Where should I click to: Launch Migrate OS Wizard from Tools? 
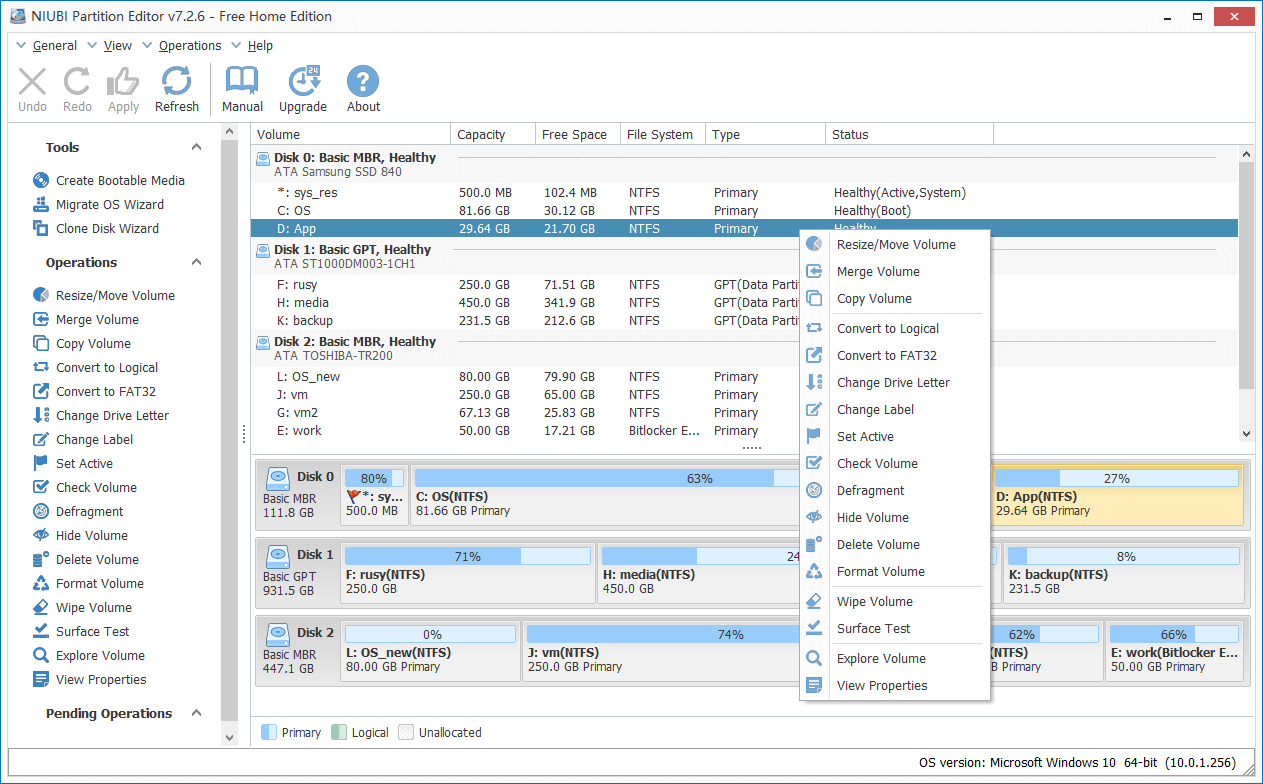[x=109, y=205]
